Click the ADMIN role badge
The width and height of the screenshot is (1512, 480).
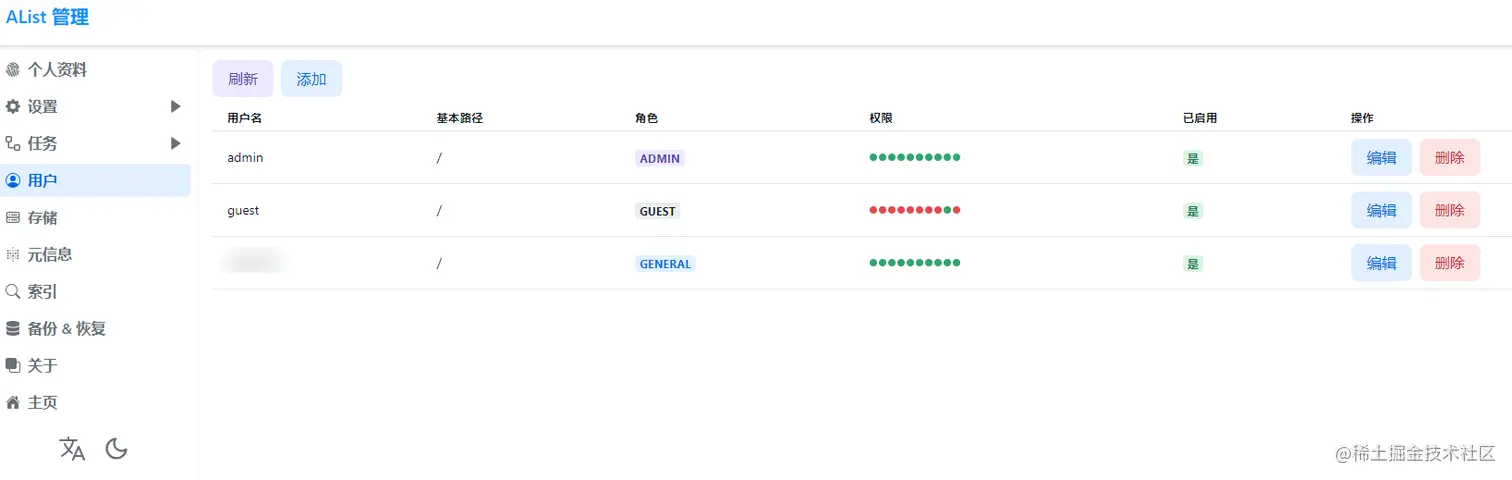click(x=660, y=158)
